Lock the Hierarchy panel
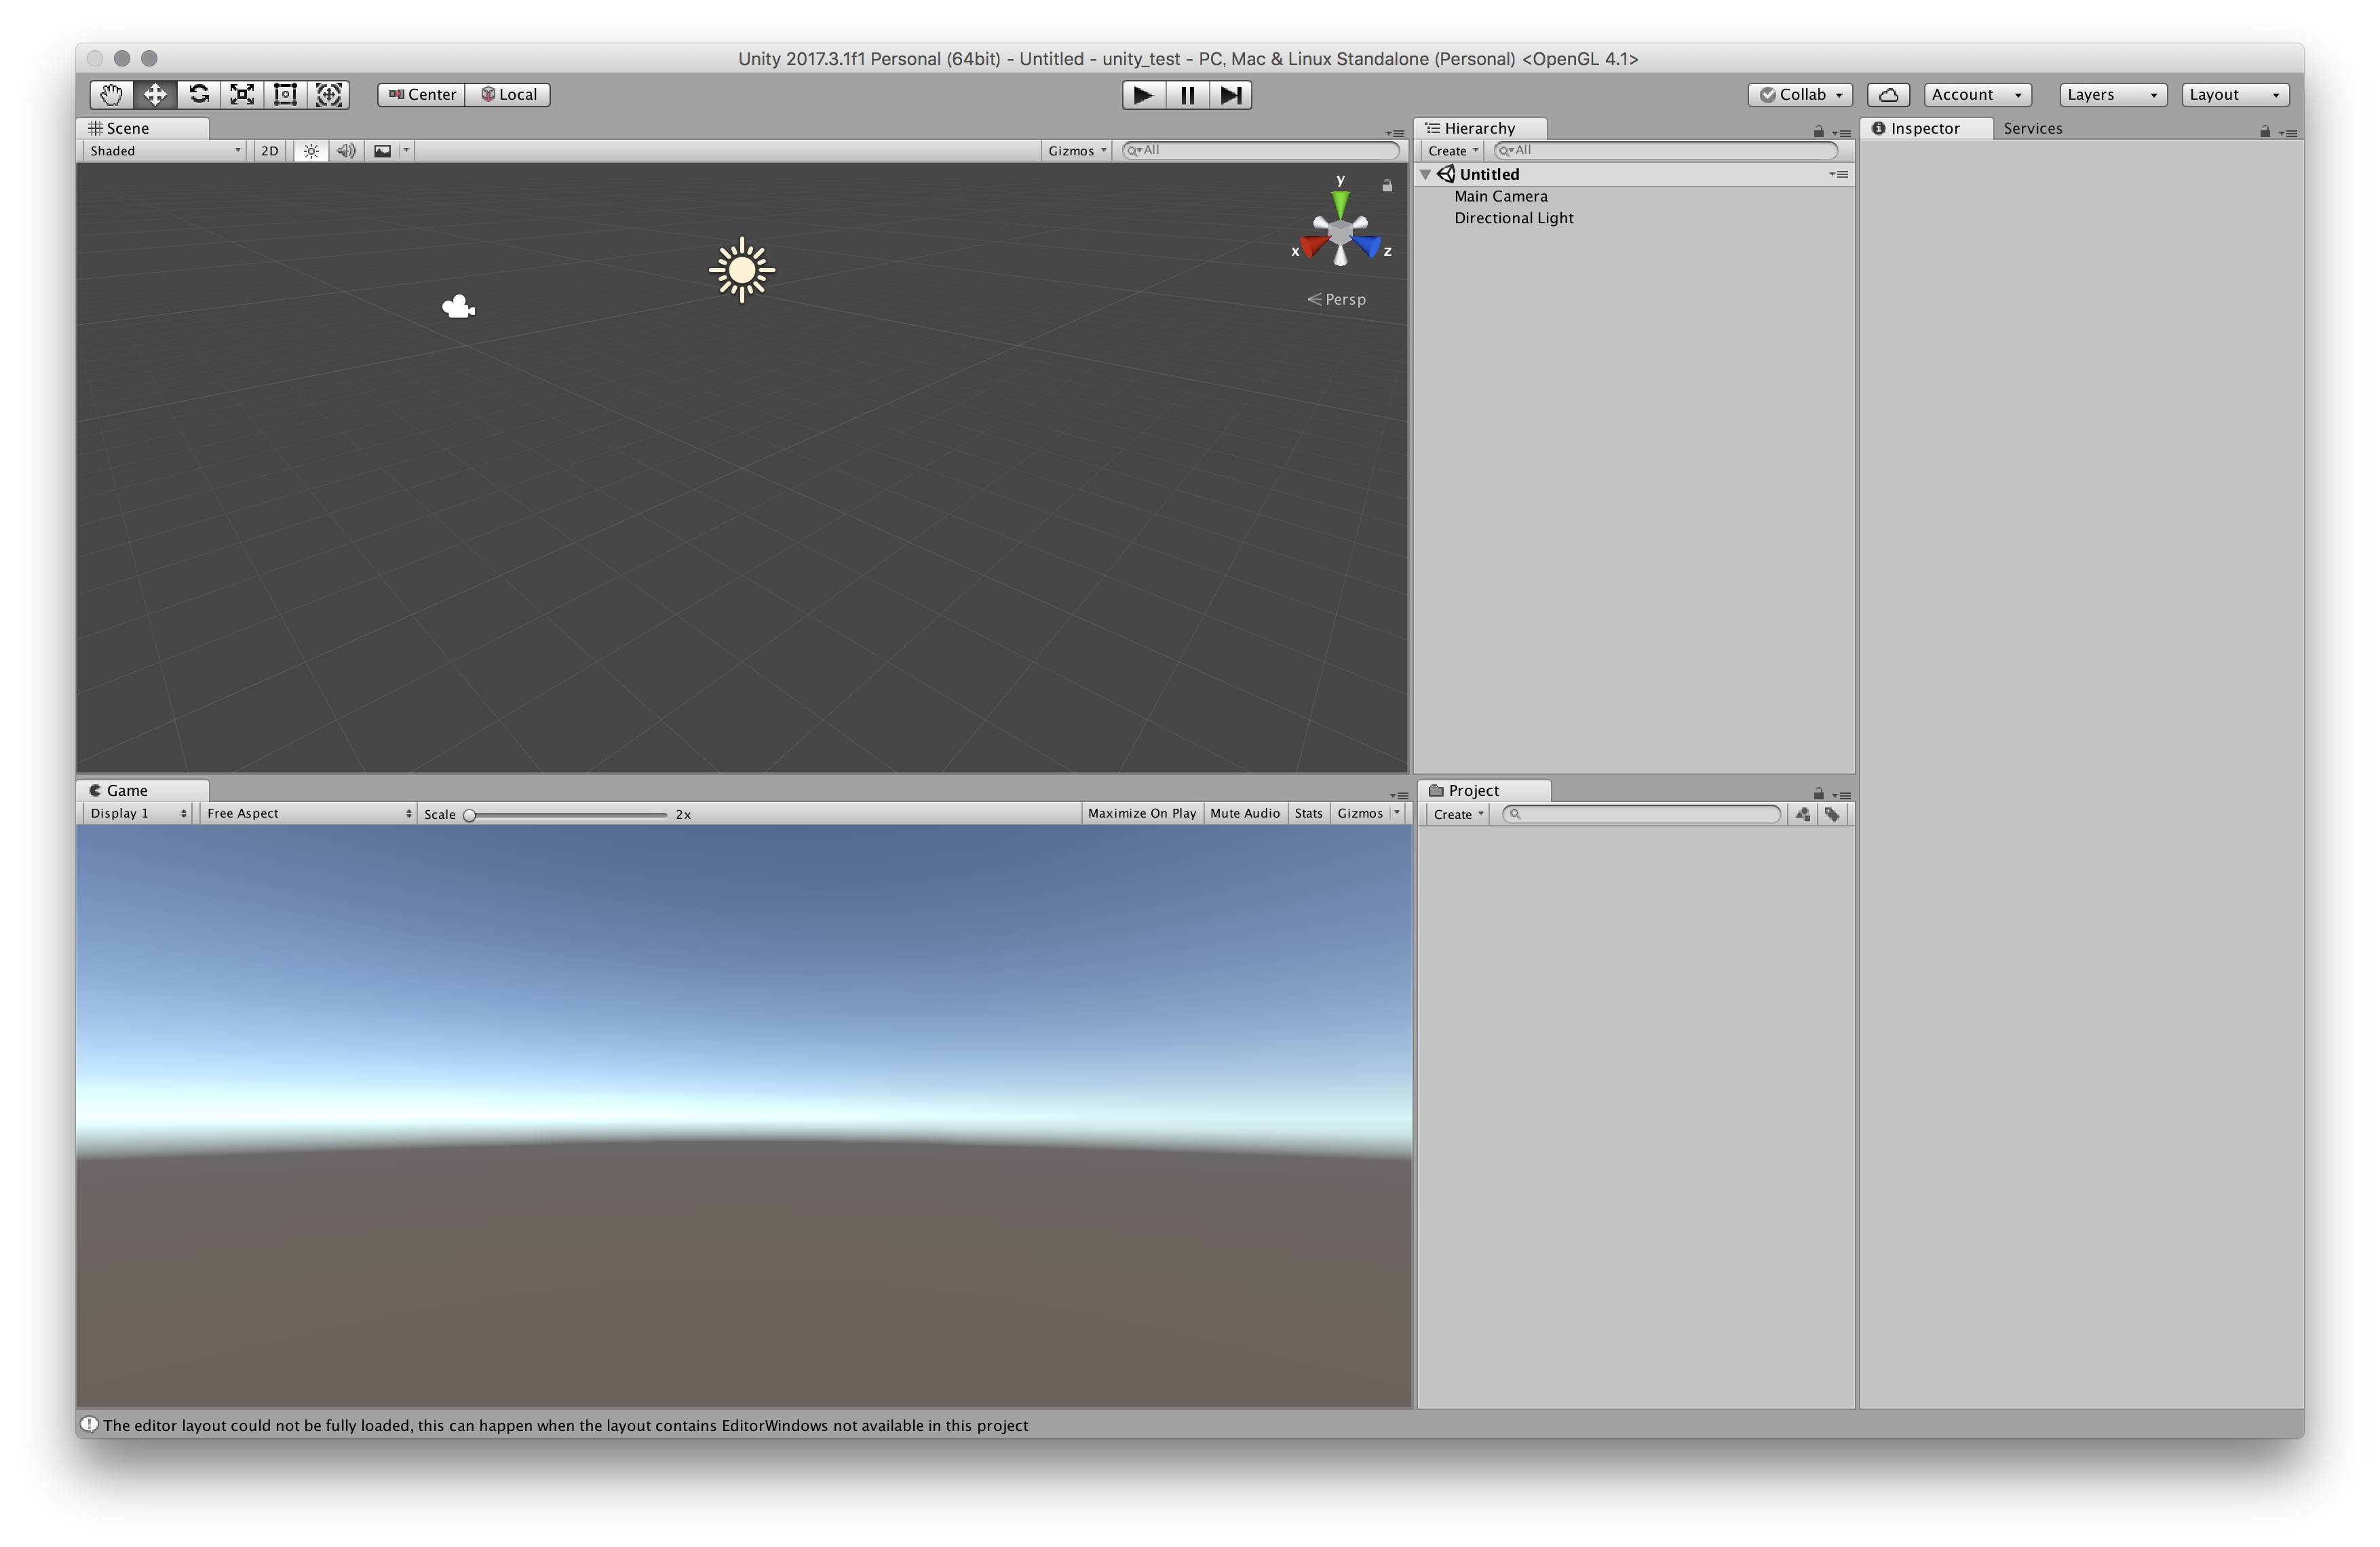The height and width of the screenshot is (1547, 2380). tap(1819, 131)
